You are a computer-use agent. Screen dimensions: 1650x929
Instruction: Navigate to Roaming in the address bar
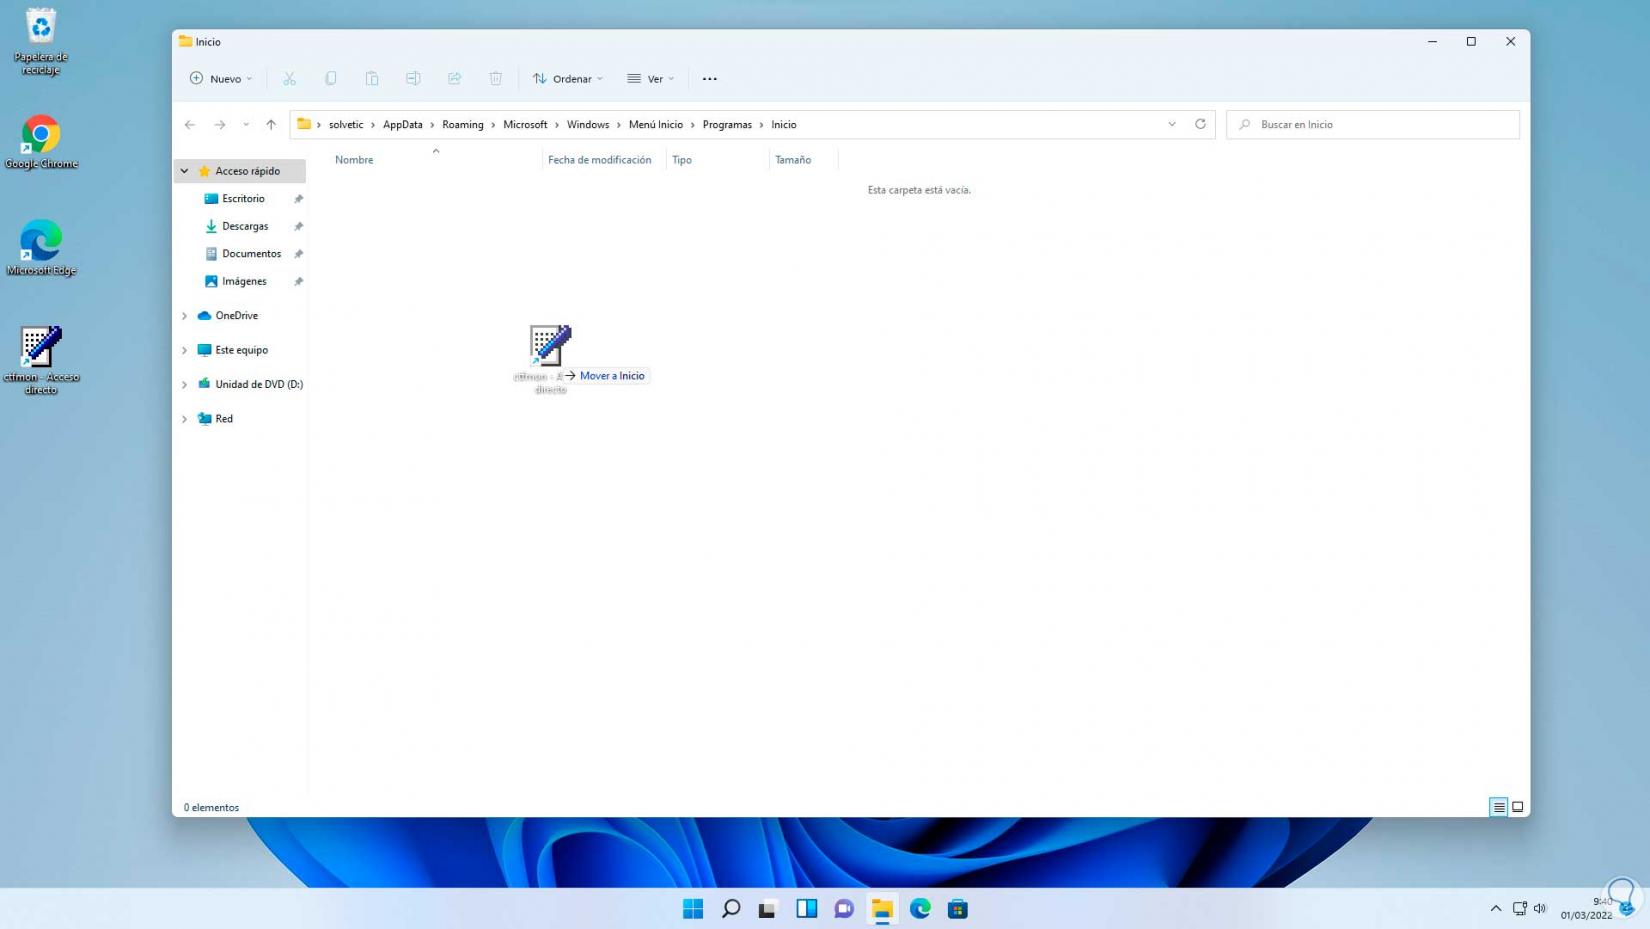pyautogui.click(x=462, y=125)
